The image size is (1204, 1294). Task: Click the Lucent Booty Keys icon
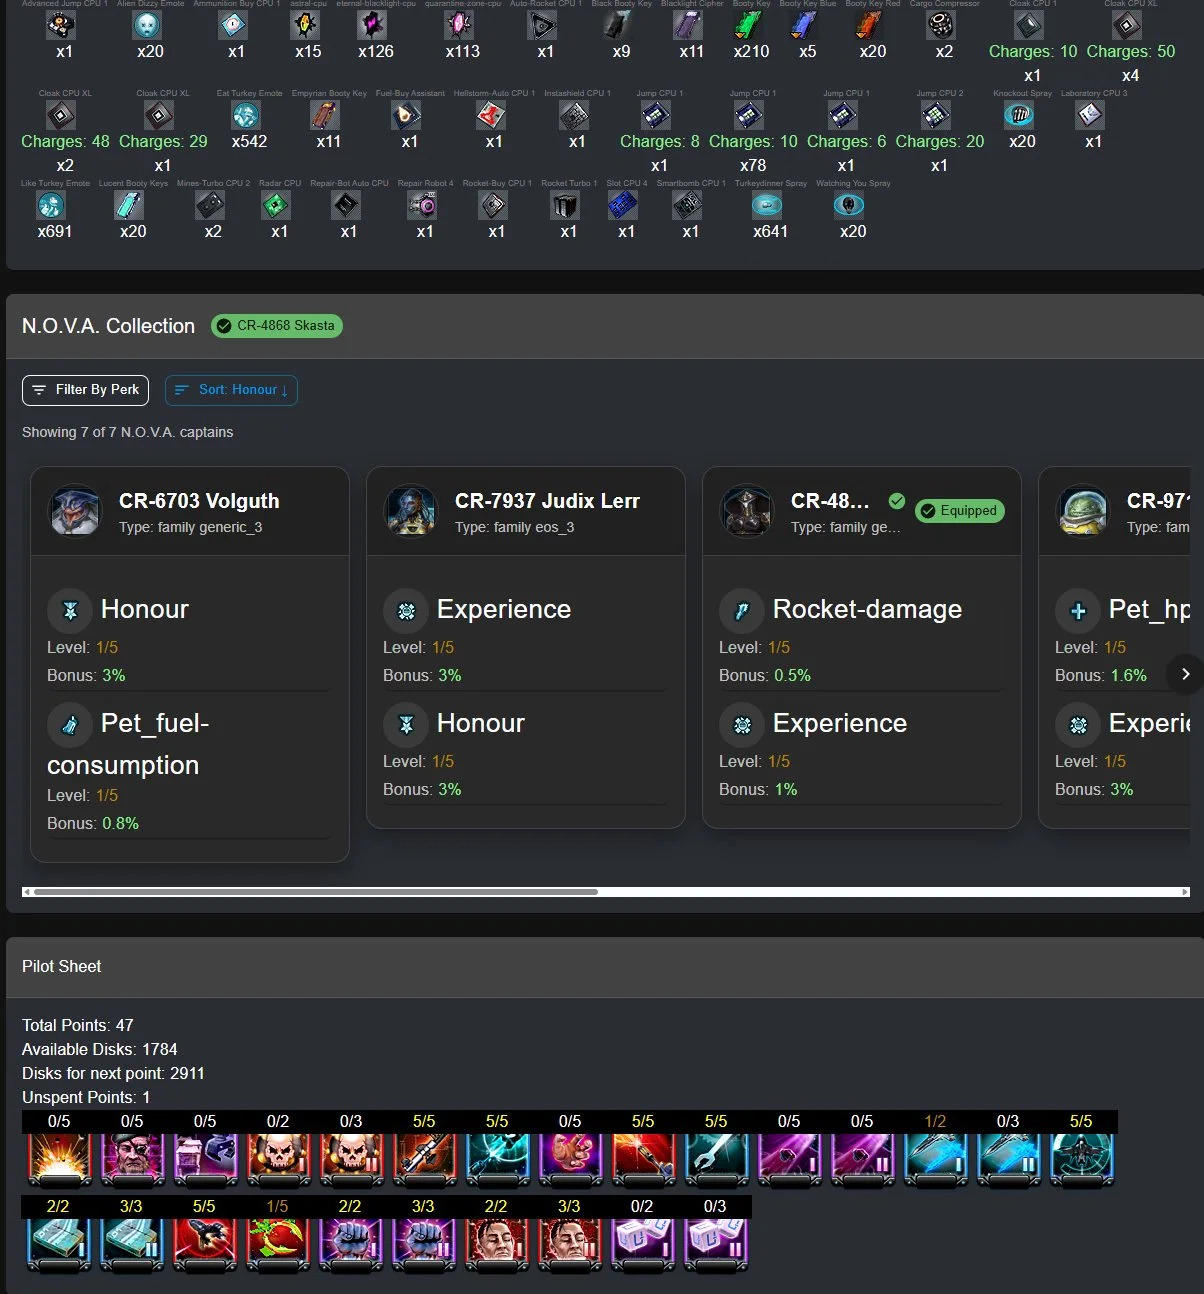click(130, 205)
